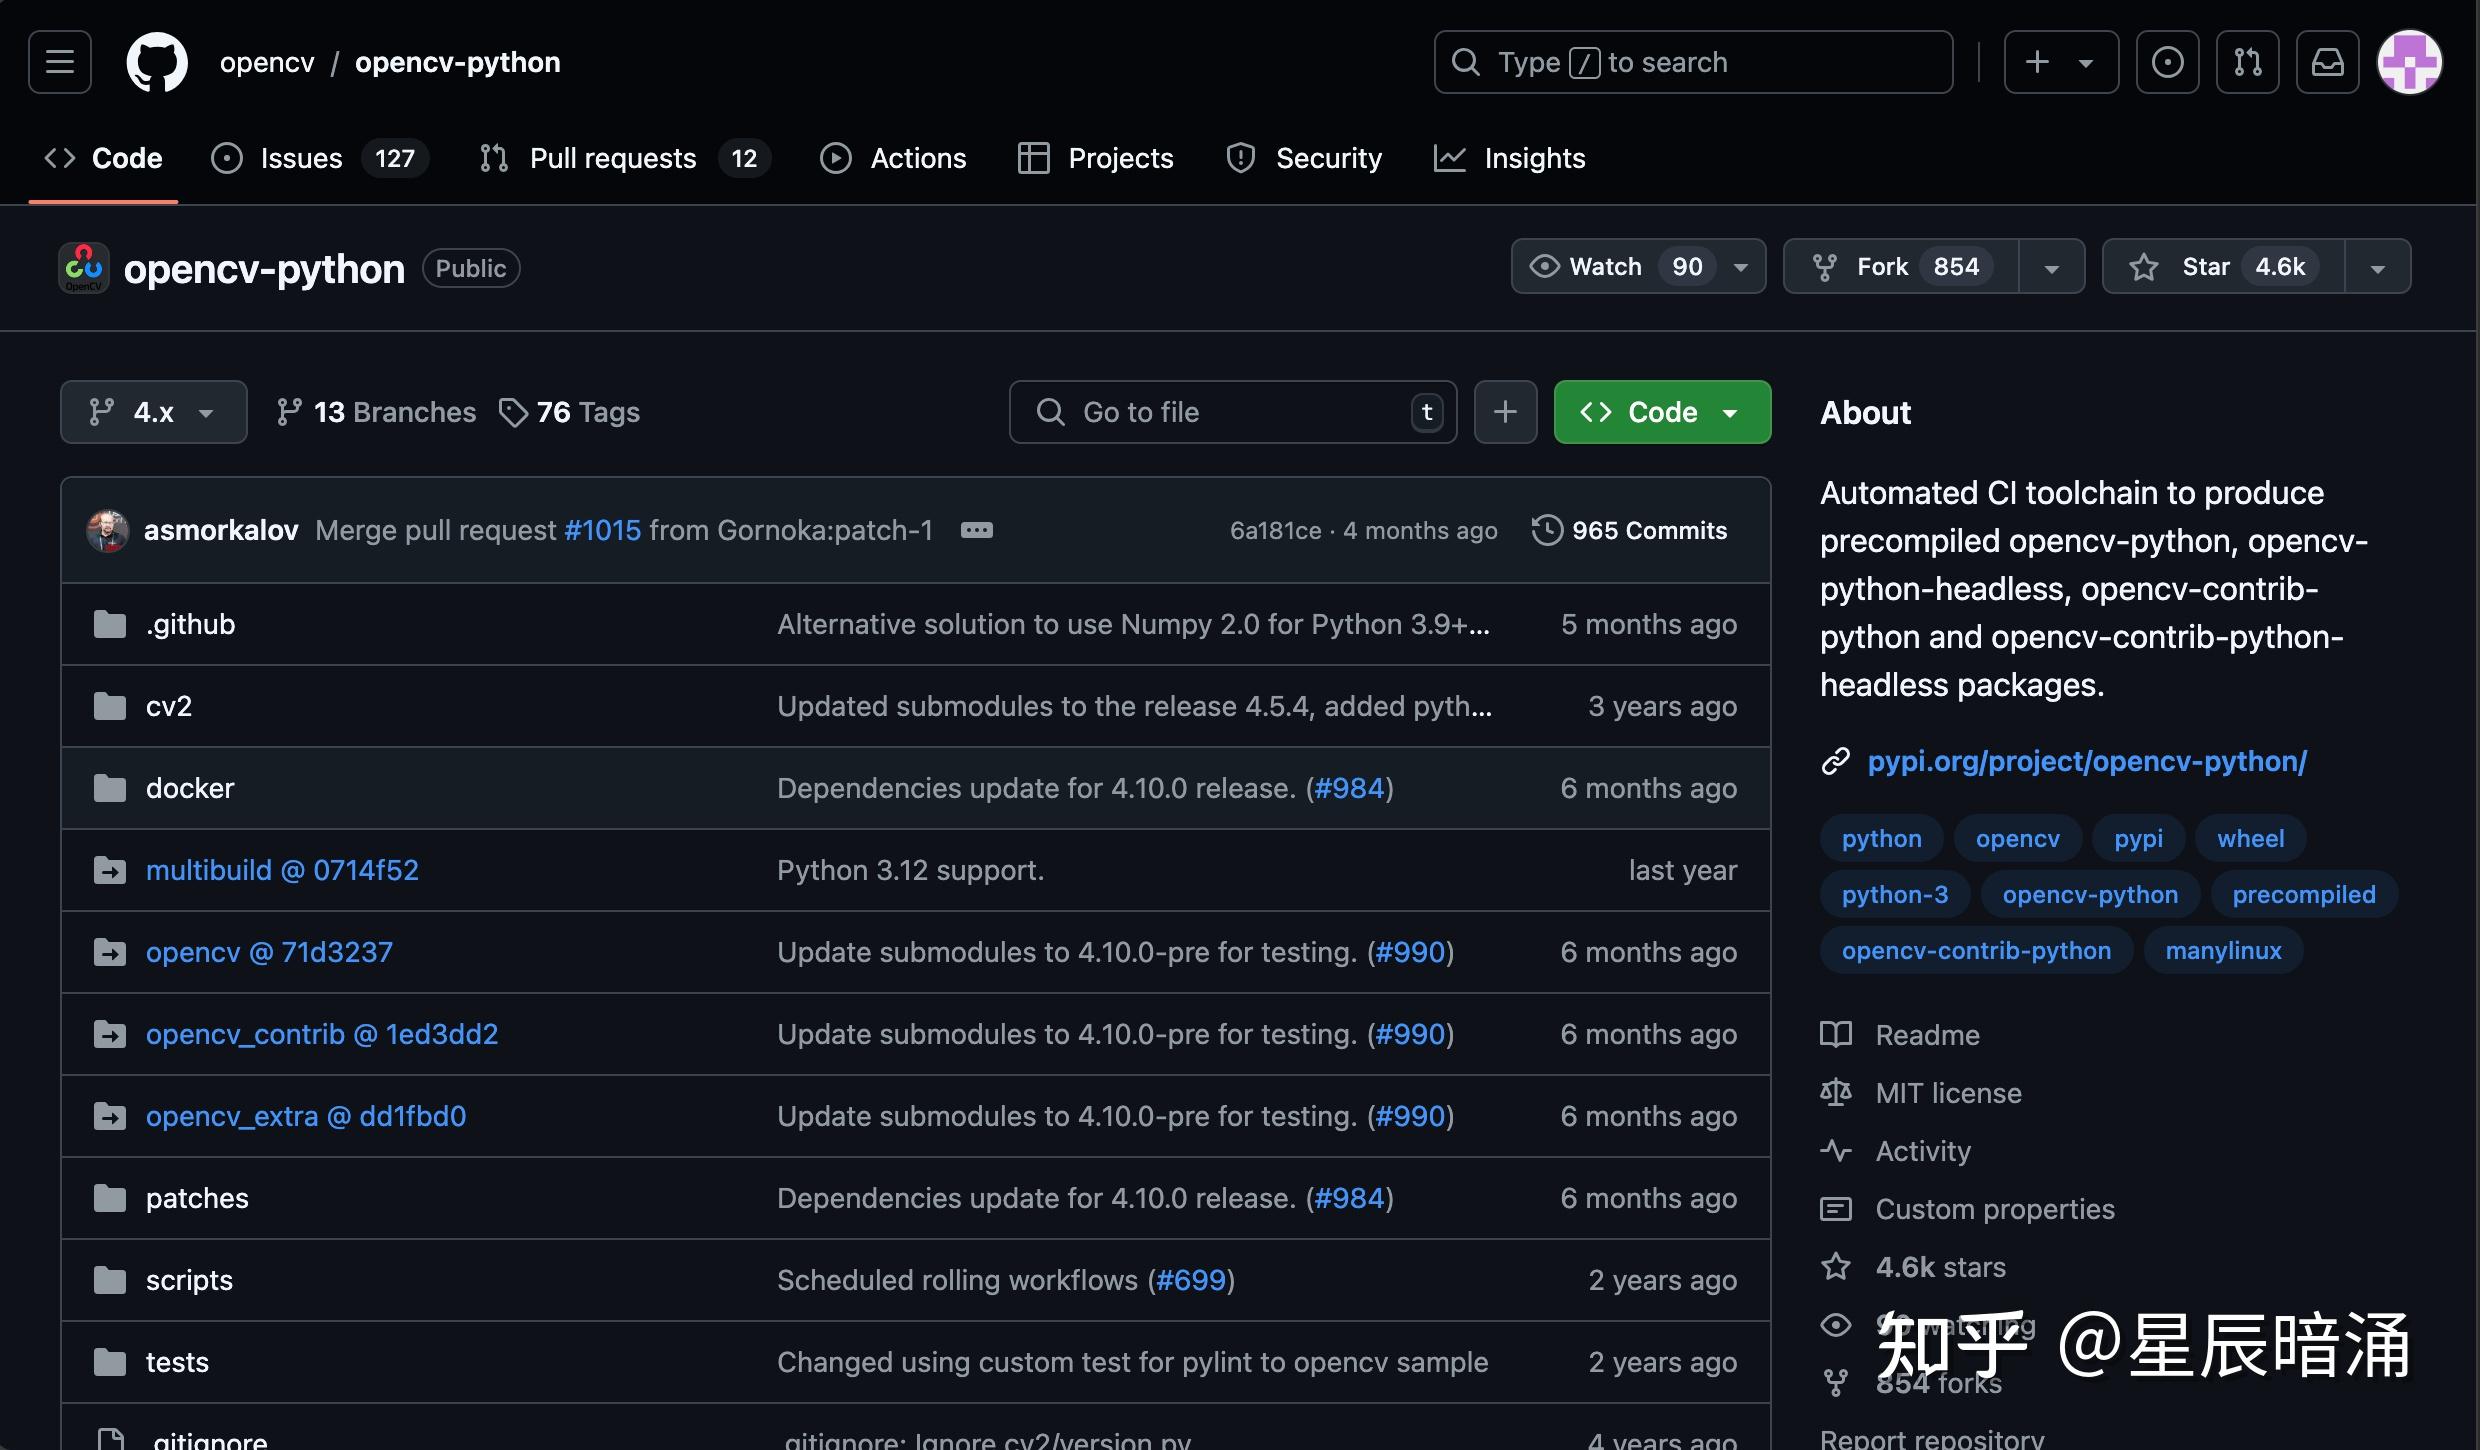Open the notifications inbox icon

pyautogui.click(x=2327, y=62)
